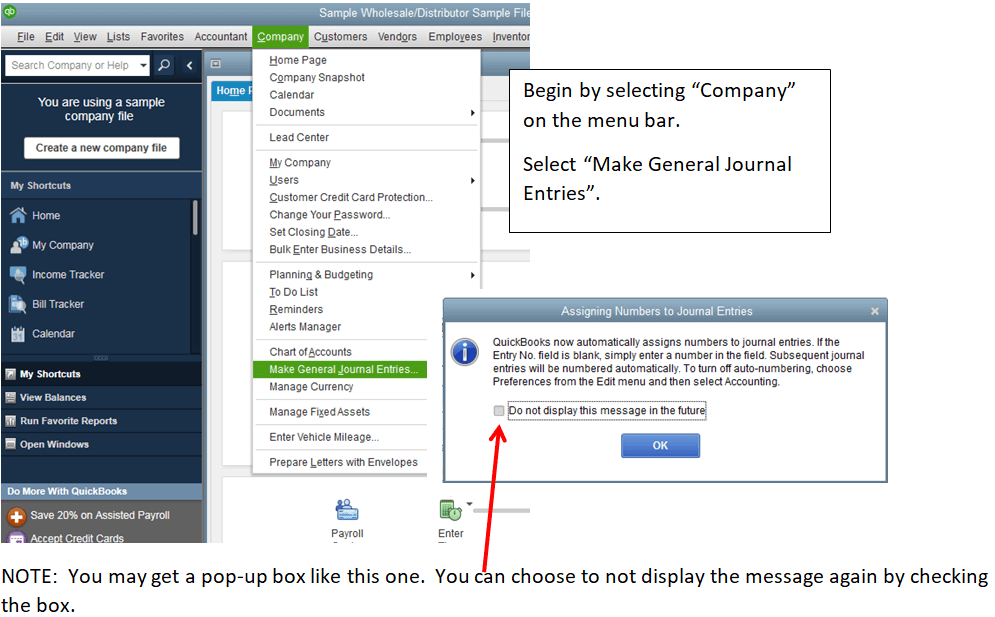Open the Accountant menu
Image resolution: width=995 pixels, height=617 pixels.
coord(221,37)
